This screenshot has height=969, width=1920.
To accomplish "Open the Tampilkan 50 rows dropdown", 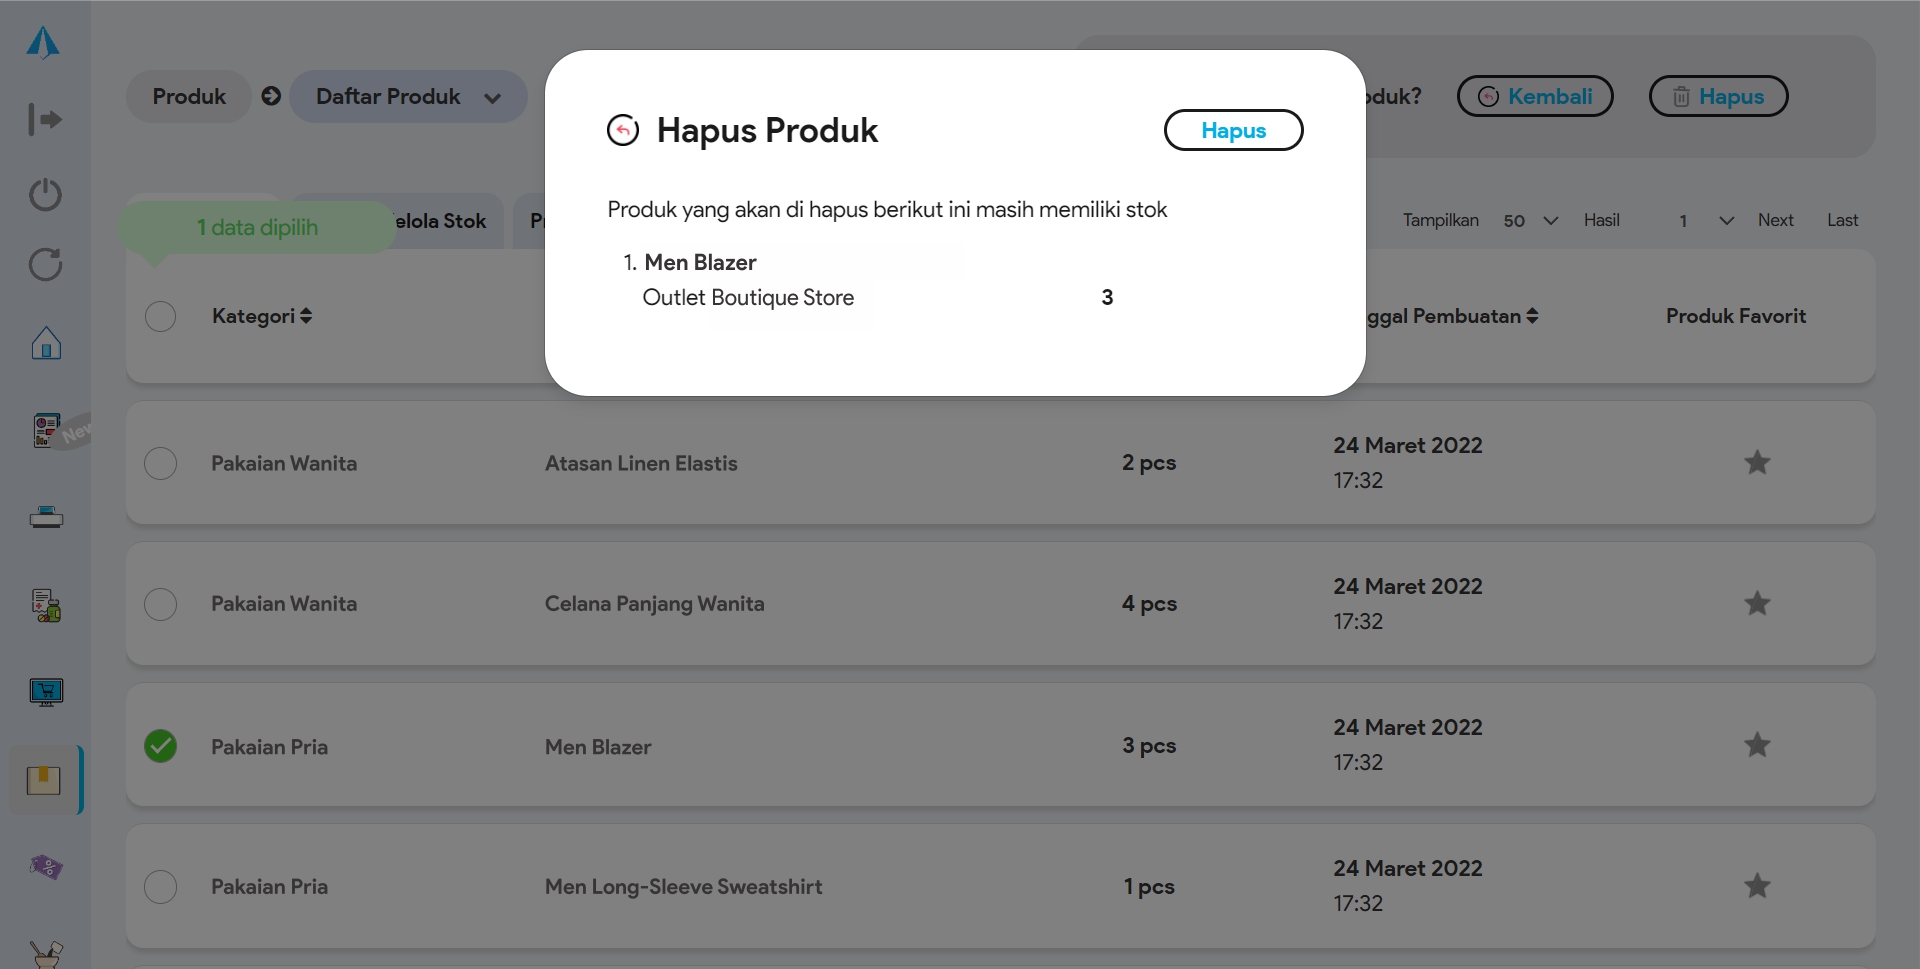I will click(x=1530, y=221).
